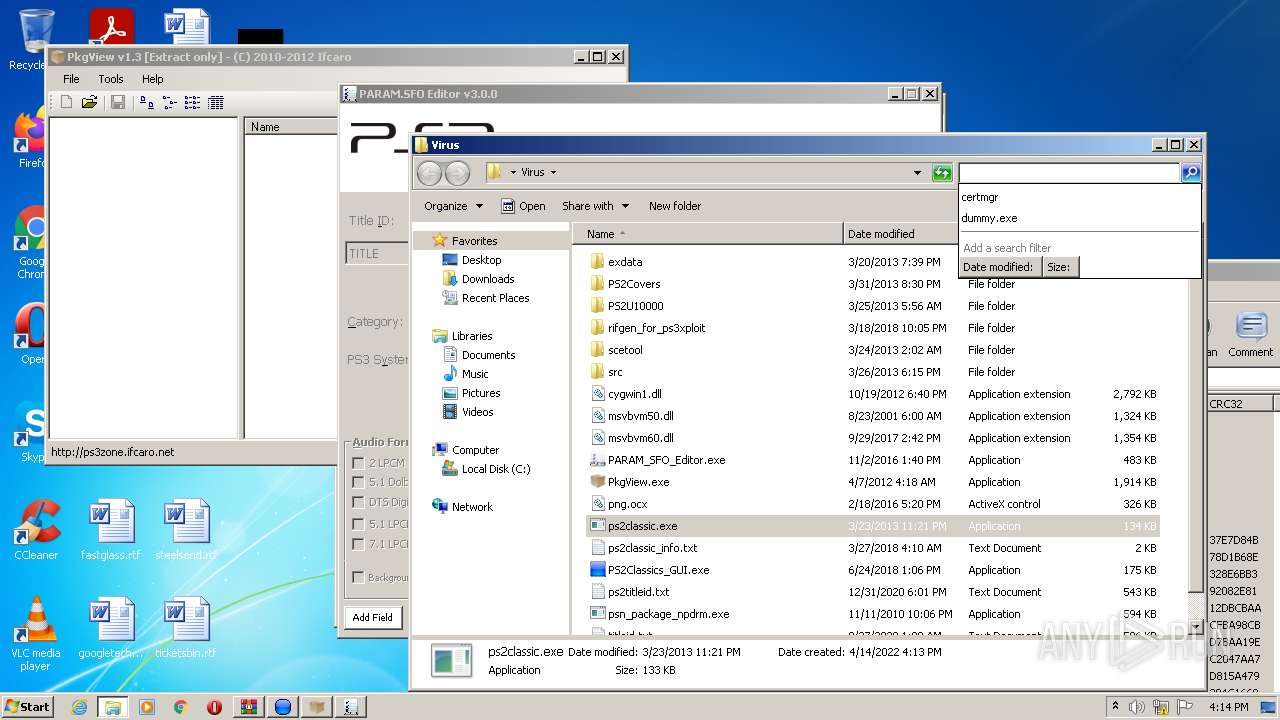
Task: Click Explorer Forward navigation button
Action: point(457,173)
